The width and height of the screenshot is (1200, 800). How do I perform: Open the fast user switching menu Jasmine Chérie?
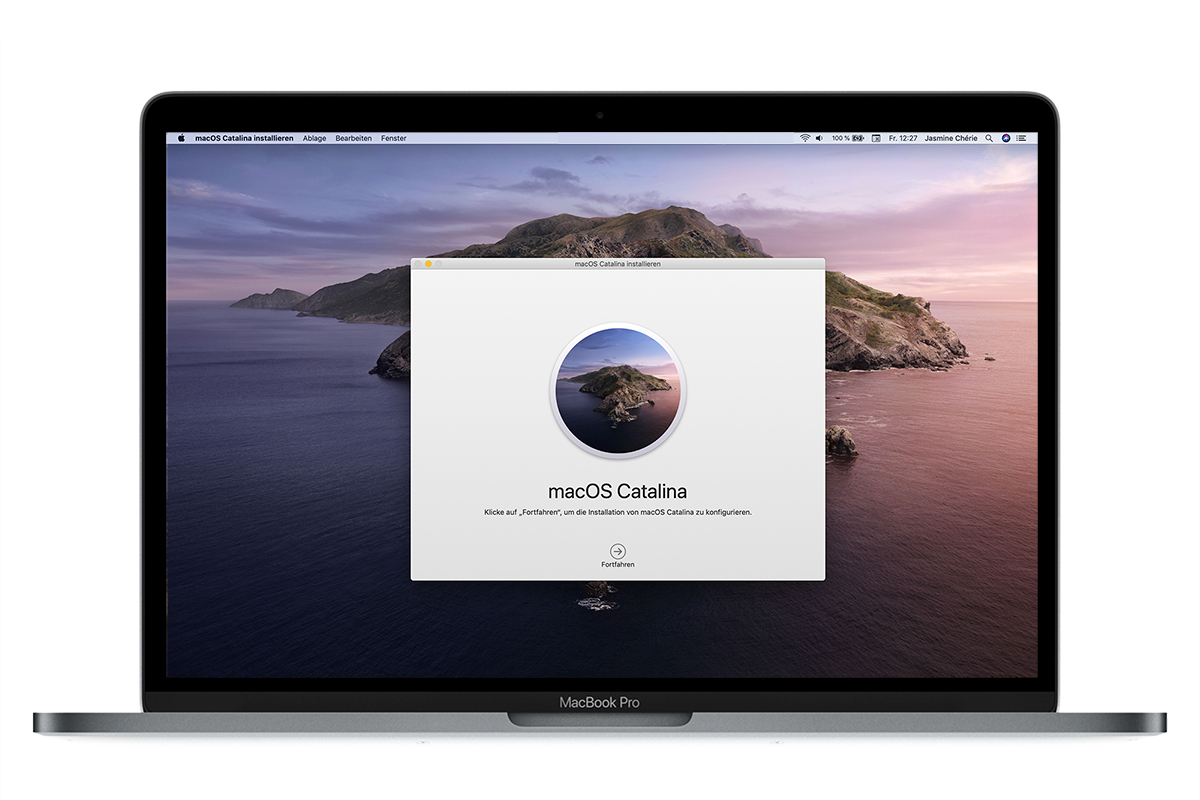950,138
